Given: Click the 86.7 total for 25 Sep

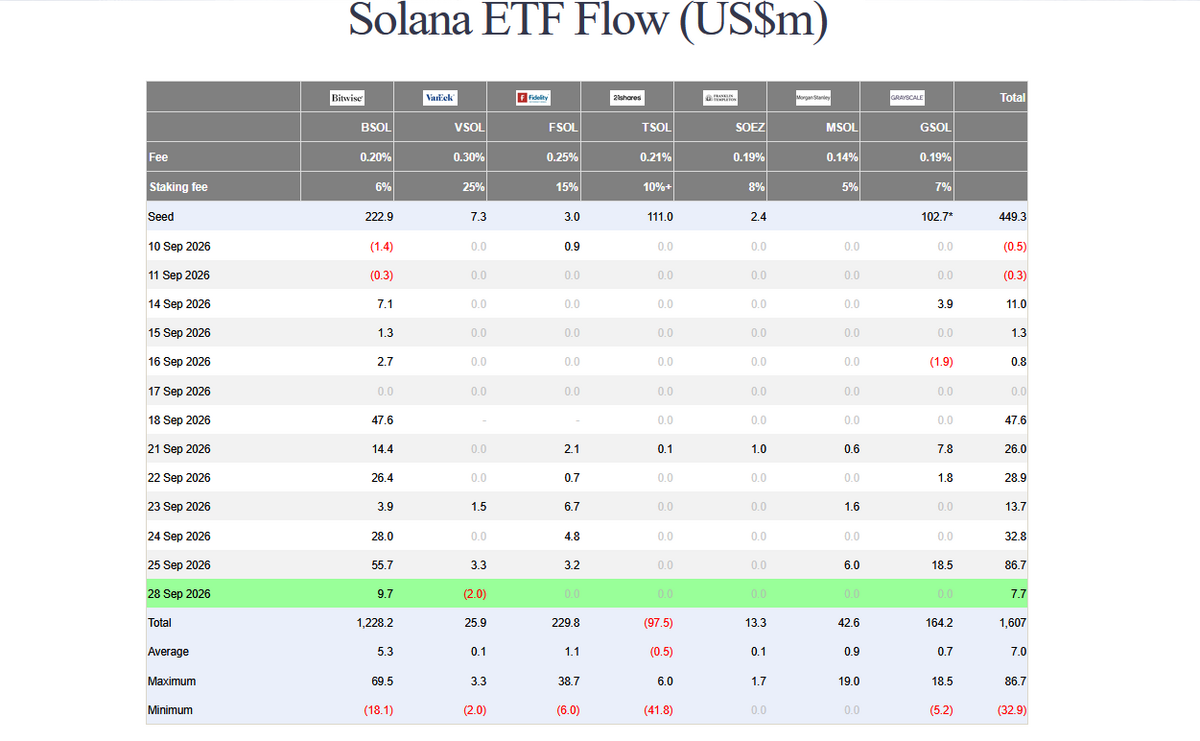Looking at the screenshot, I should pyautogui.click(x=1014, y=566).
